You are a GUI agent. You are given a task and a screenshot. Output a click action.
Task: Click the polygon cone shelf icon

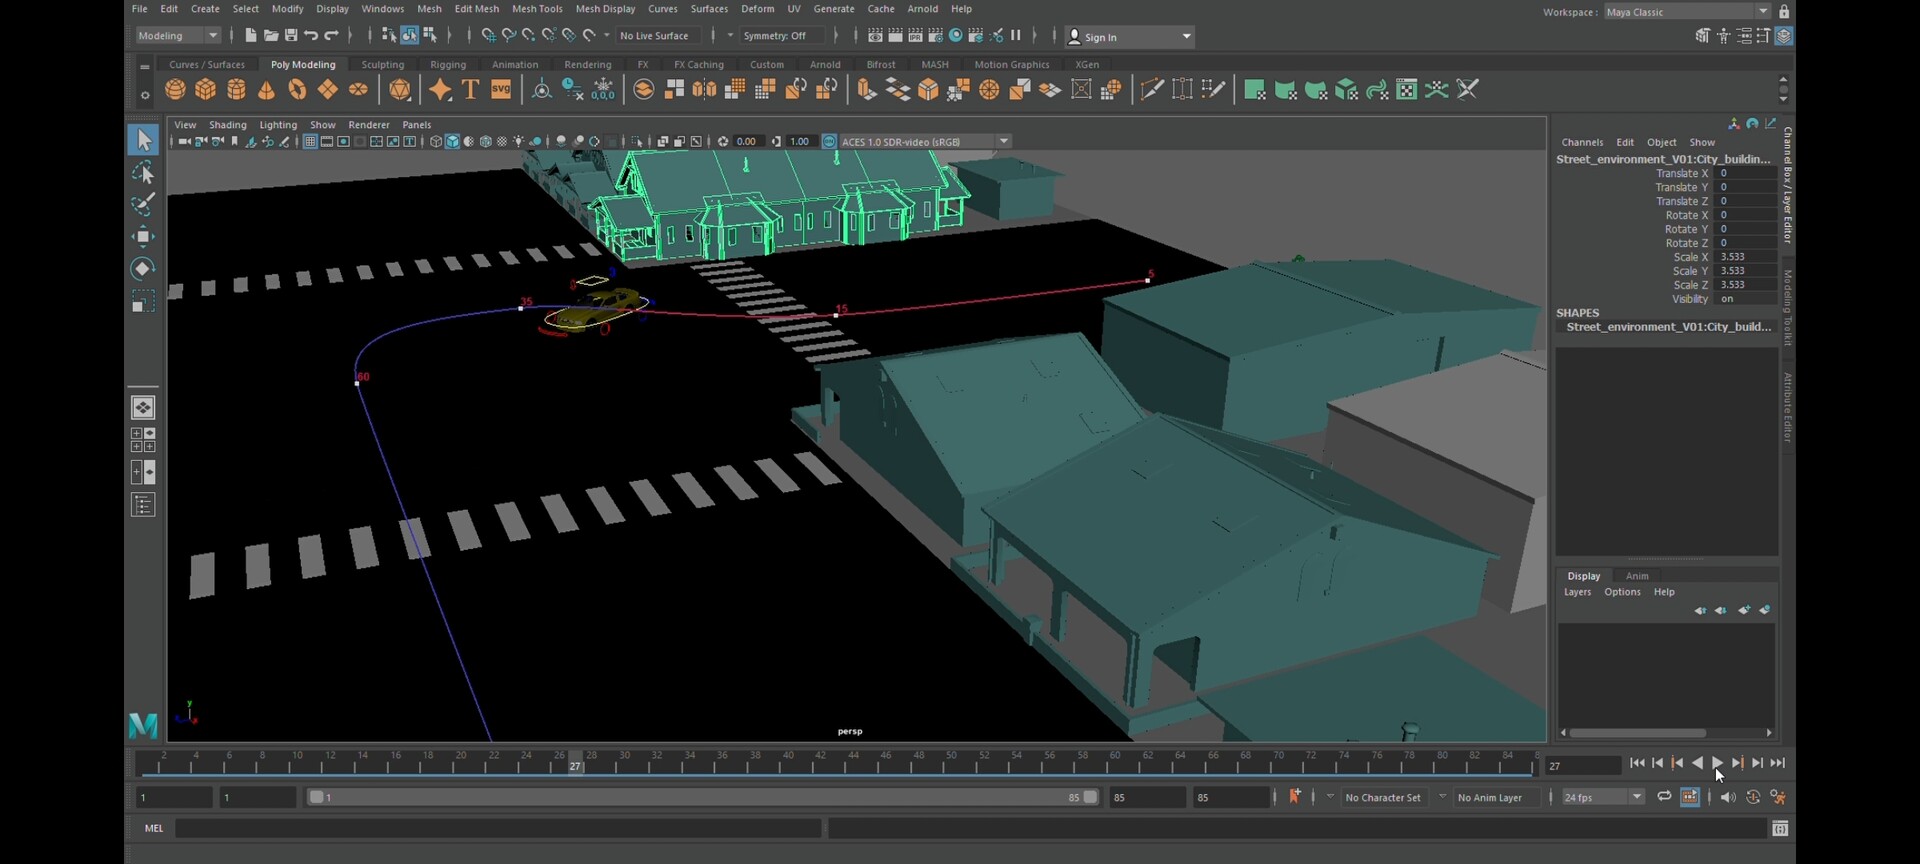(x=266, y=90)
